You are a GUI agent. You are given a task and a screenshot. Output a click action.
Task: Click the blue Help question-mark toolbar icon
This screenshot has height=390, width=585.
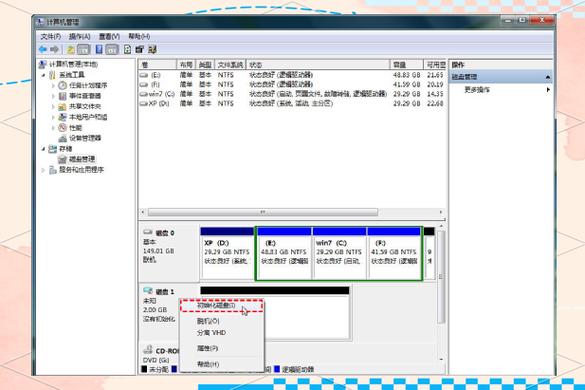coord(99,49)
